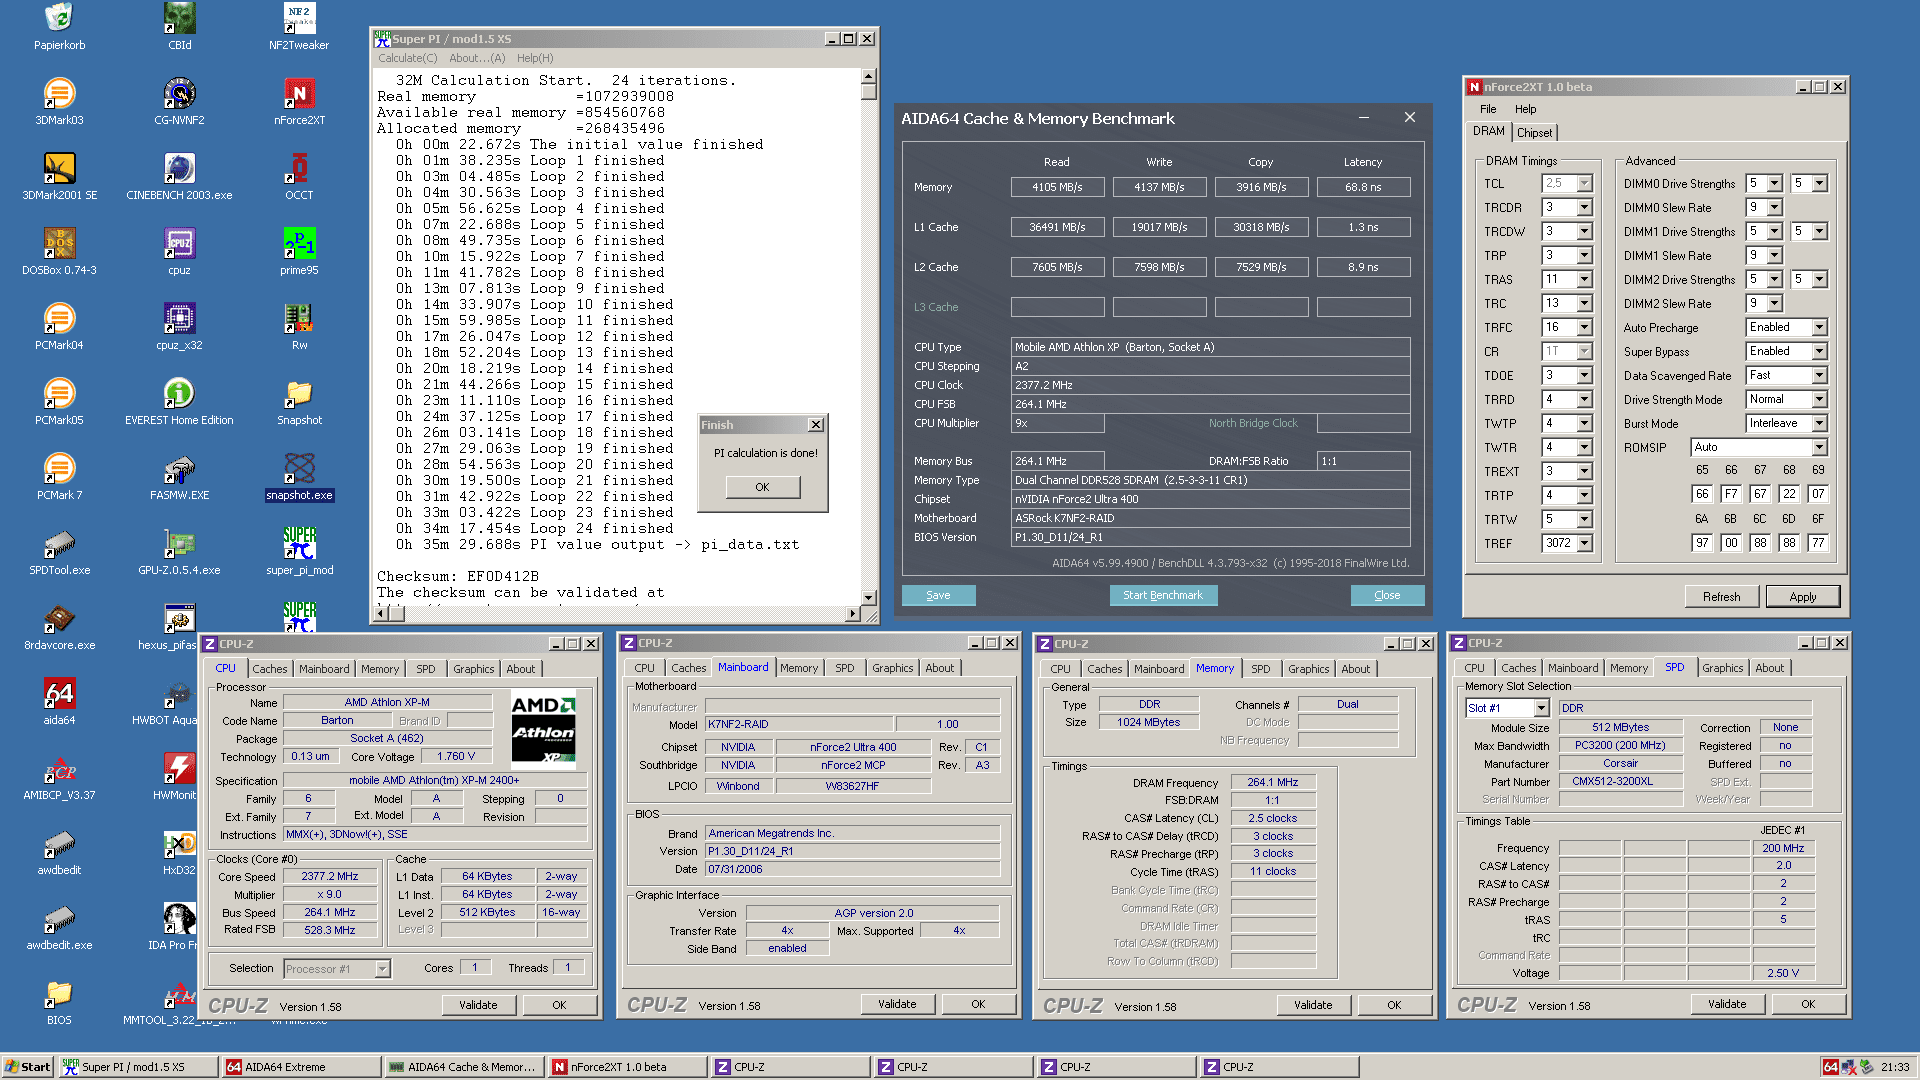
Task: Switch to Caches tab in first CPU-Z window
Action: point(269,669)
